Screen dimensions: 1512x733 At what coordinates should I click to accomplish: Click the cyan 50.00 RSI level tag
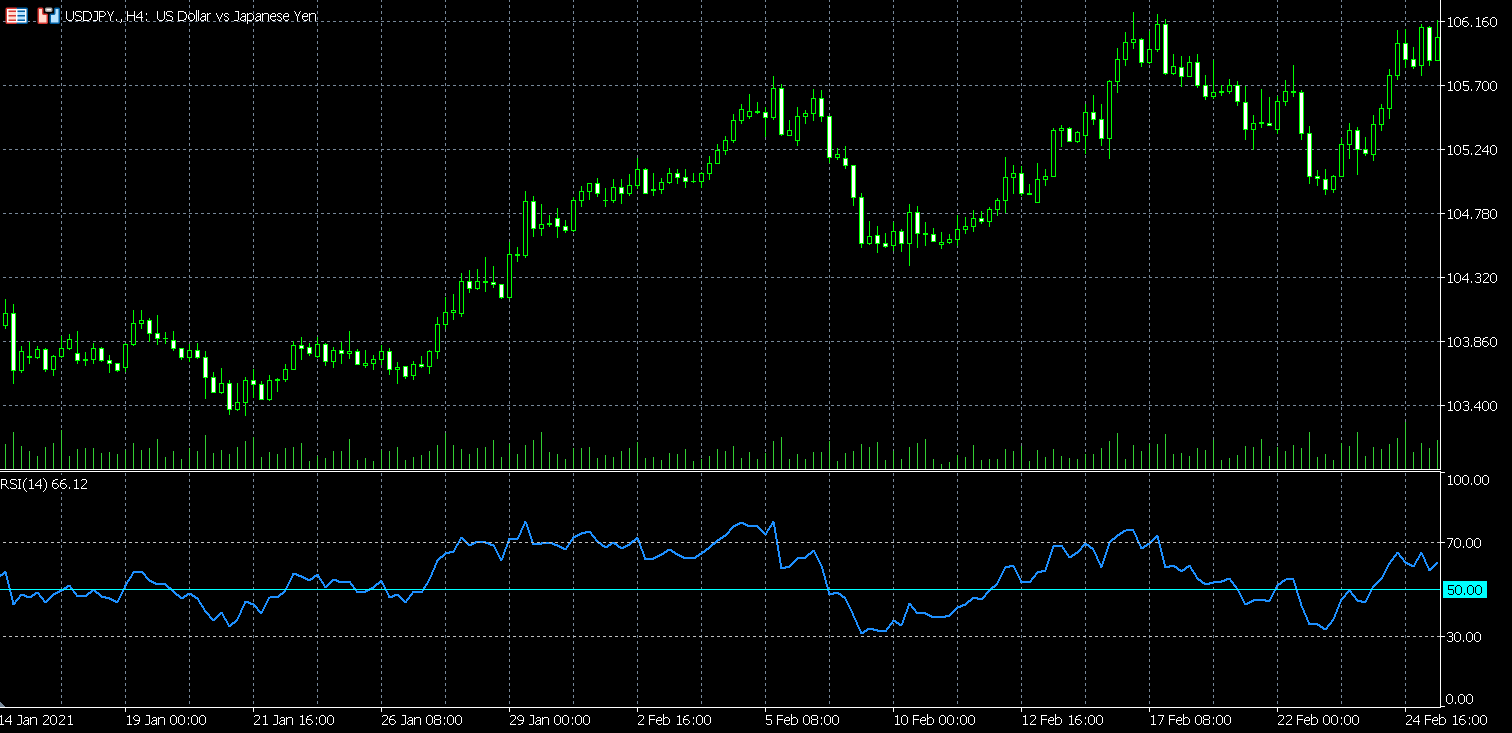[x=1465, y=590]
